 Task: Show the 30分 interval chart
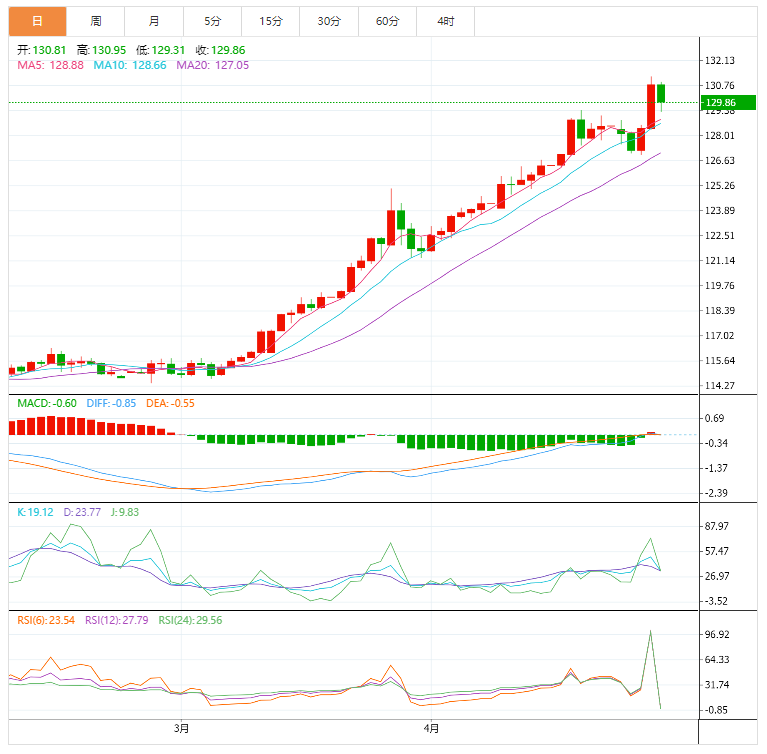[x=328, y=21]
